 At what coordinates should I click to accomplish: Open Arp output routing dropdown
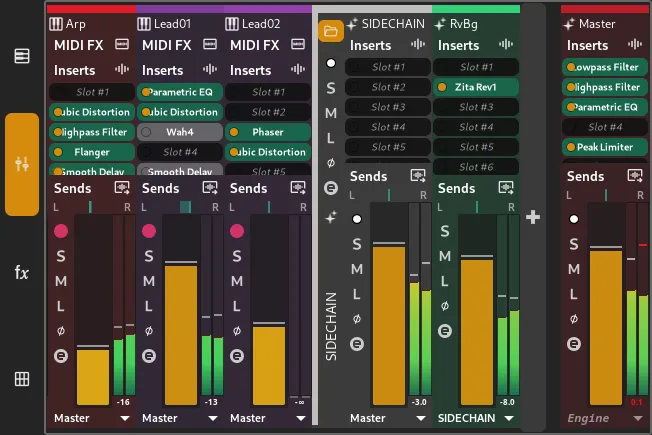point(92,418)
